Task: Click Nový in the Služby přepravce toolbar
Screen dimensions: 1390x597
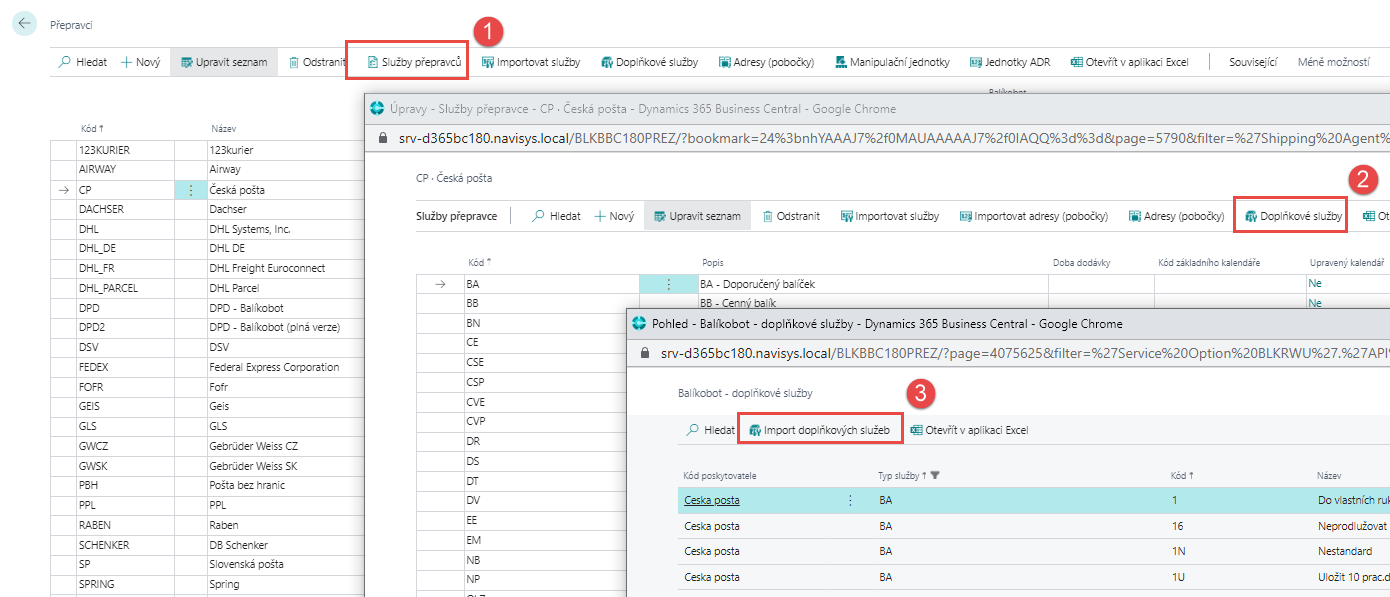Action: 614,215
